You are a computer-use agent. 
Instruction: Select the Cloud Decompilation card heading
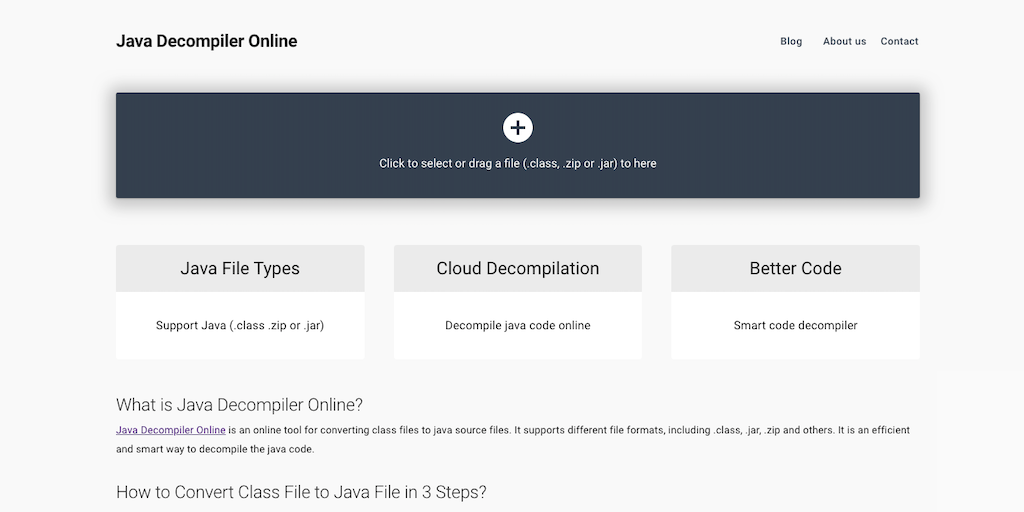coord(518,268)
